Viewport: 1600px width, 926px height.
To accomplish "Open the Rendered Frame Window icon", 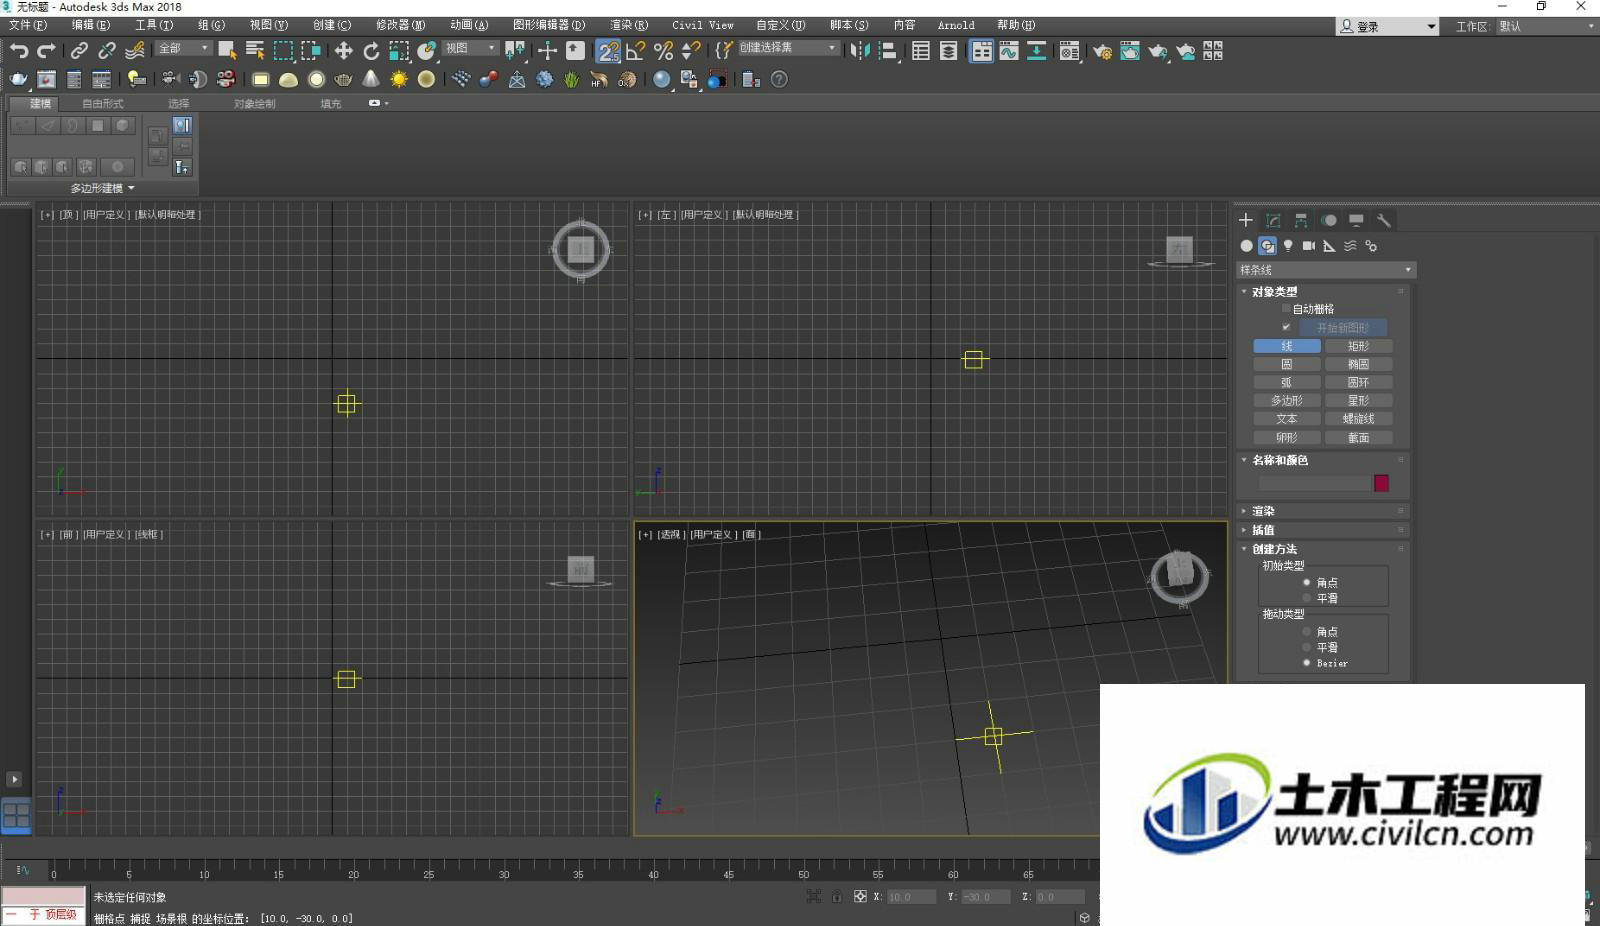I will click(1130, 51).
